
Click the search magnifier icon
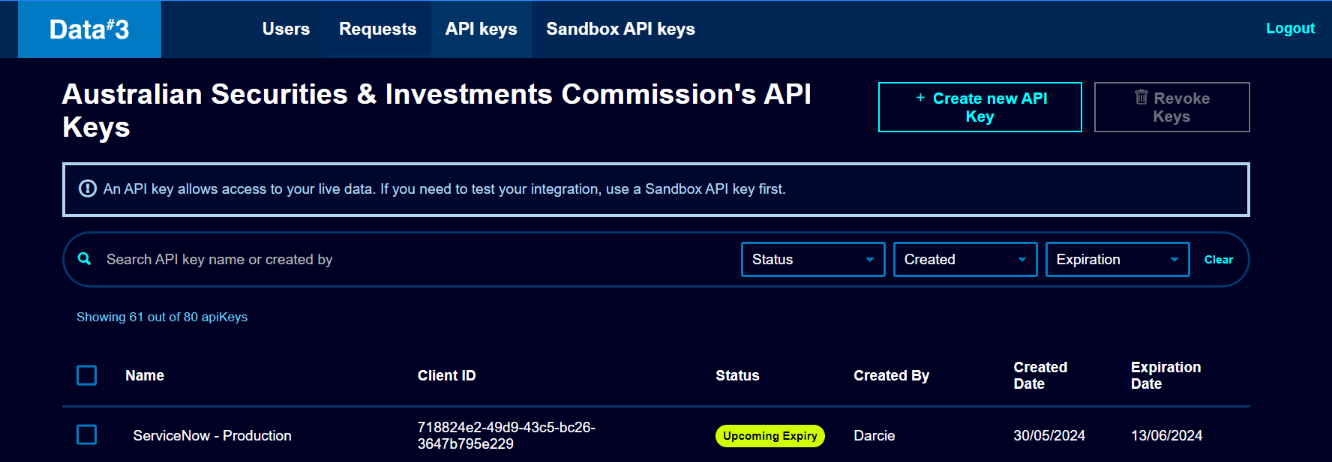click(x=84, y=259)
